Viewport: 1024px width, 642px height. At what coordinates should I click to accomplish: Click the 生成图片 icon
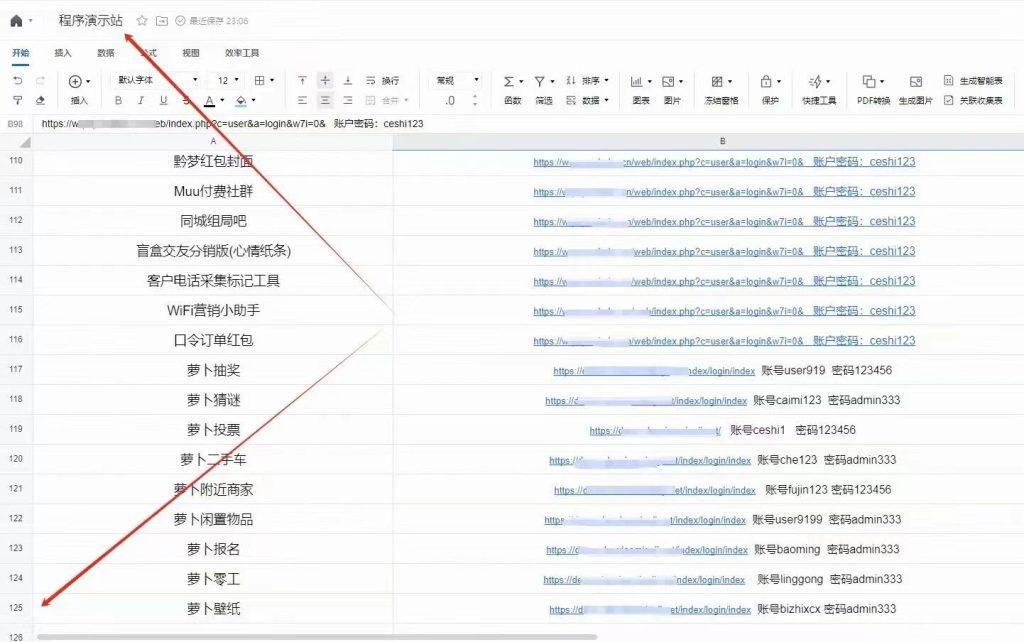916,82
